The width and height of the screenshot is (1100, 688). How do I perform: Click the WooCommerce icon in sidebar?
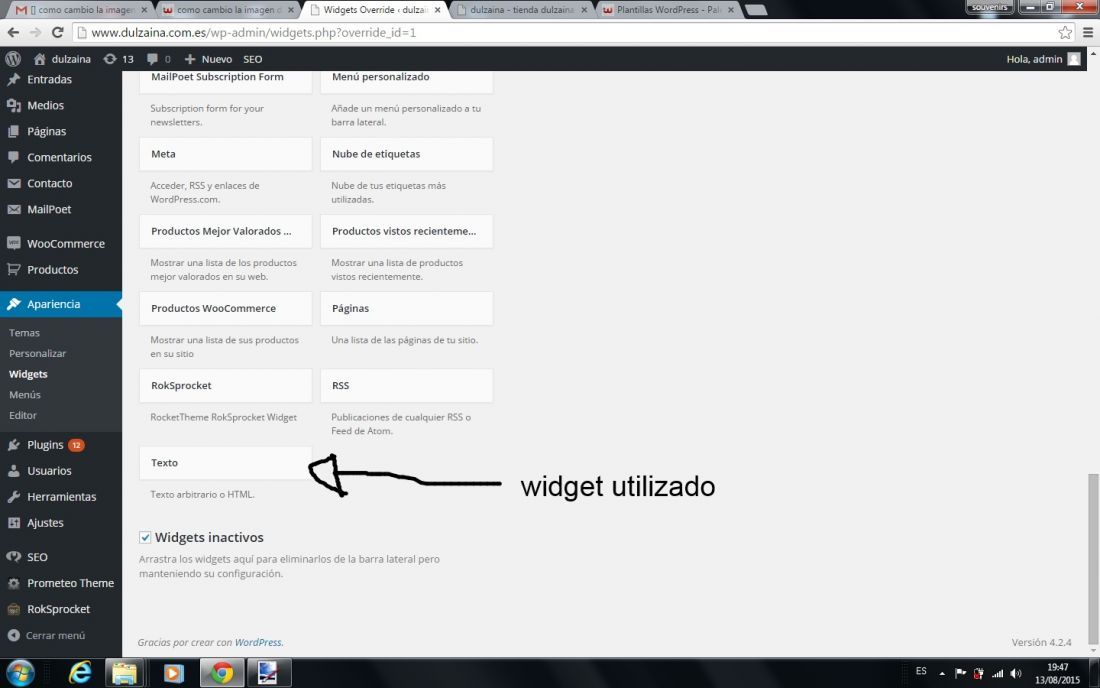tap(13, 243)
